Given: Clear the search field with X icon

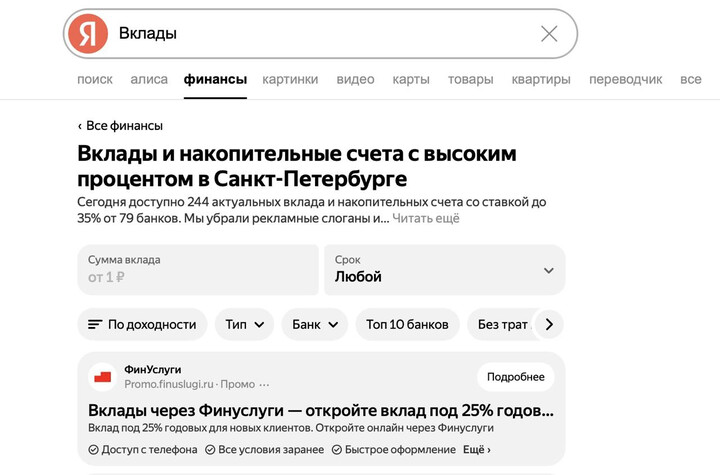Looking at the screenshot, I should pos(549,34).
